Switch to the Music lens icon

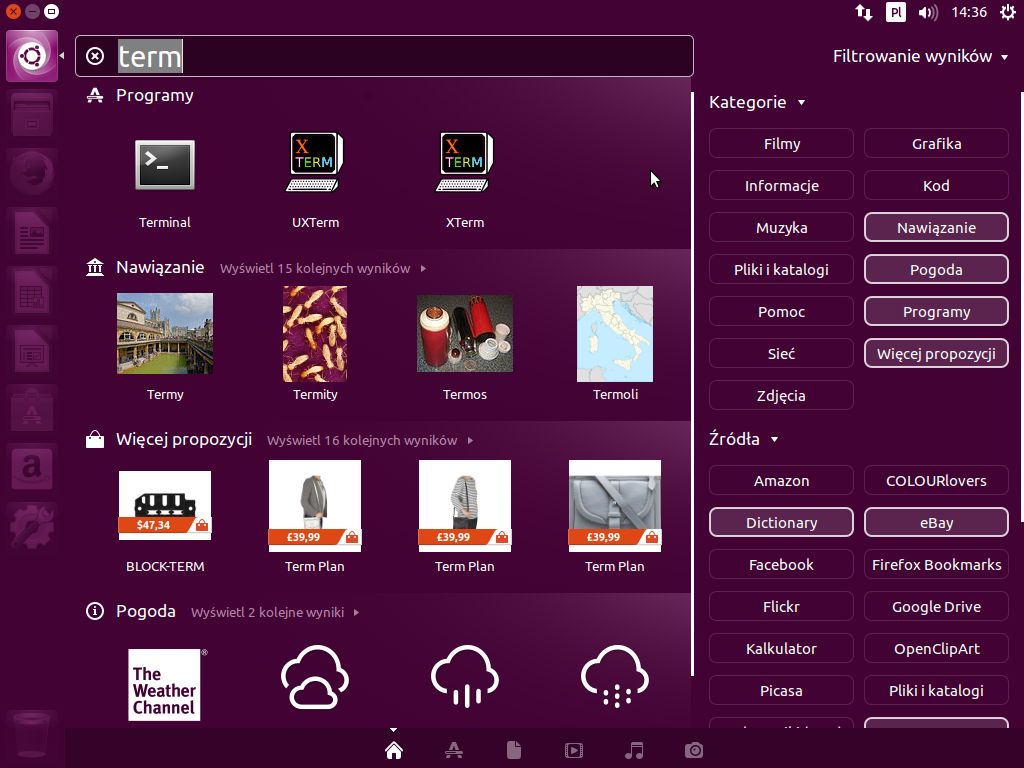point(633,750)
